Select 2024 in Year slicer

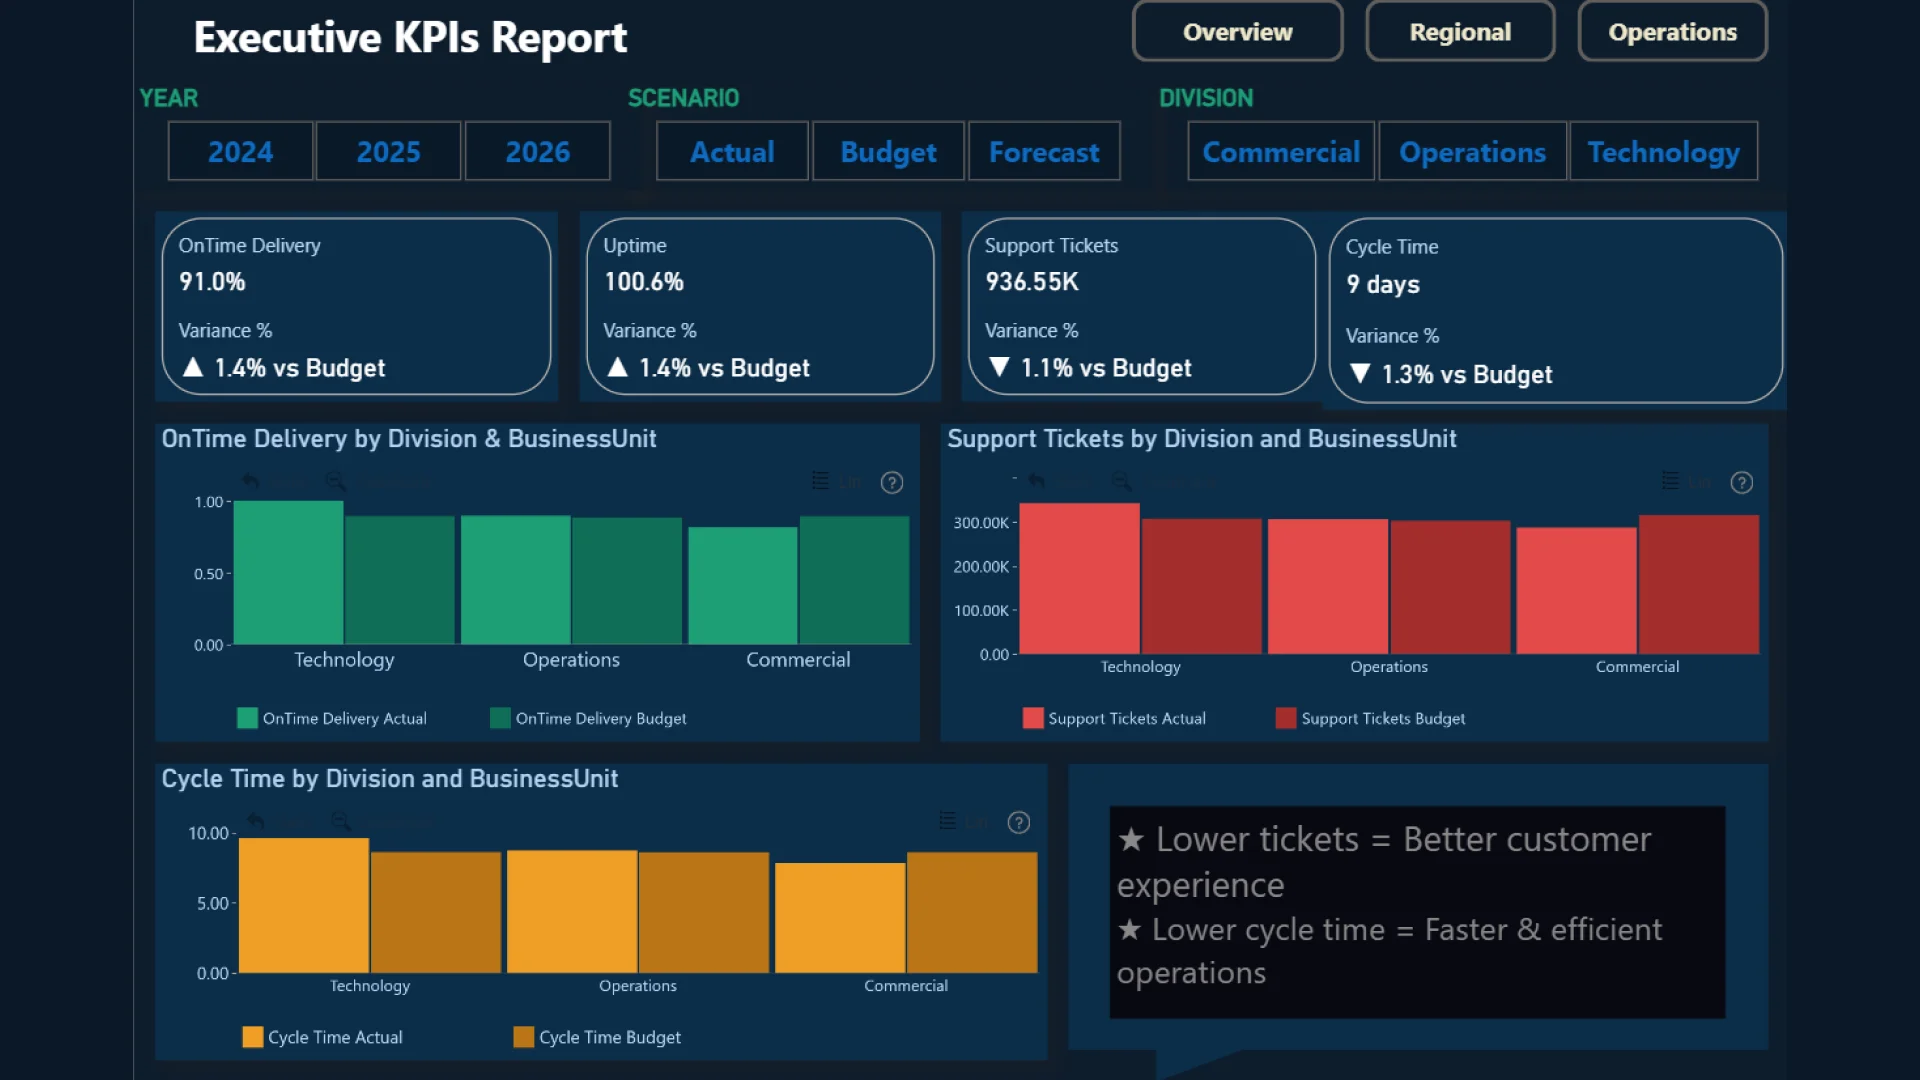pos(240,152)
